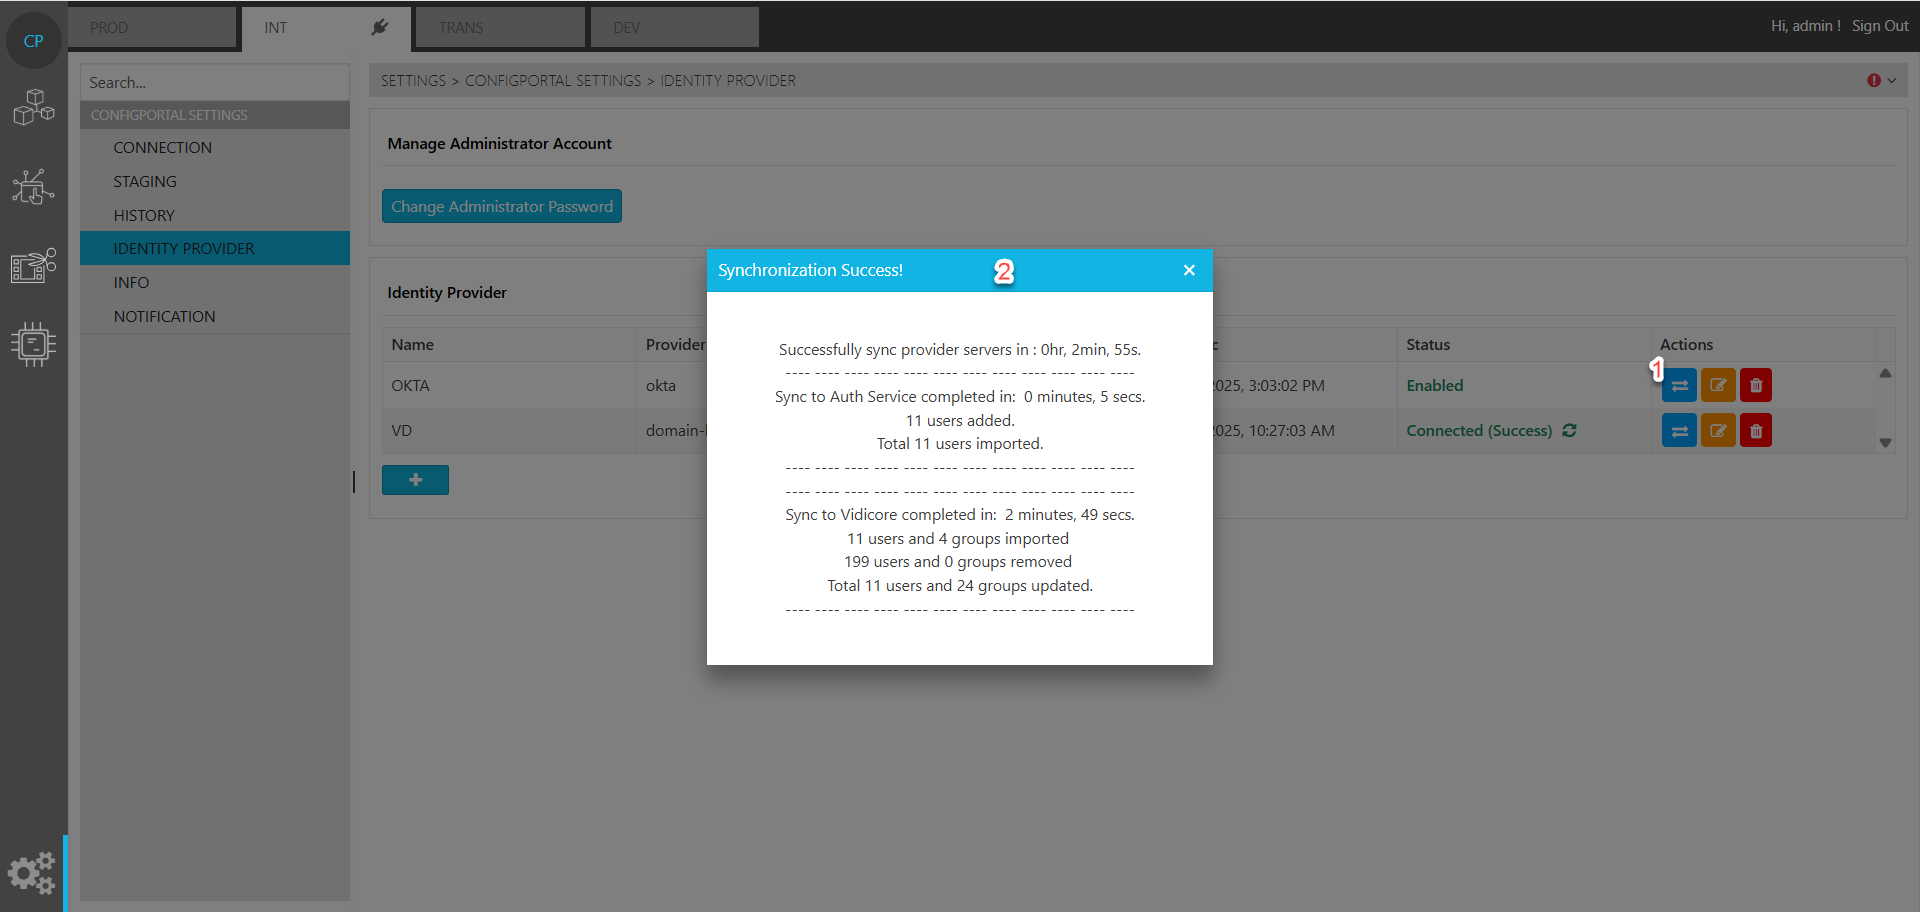Screen dimensions: 1920x912
Task: Close the Synchronization Success dialog
Action: point(1189,271)
